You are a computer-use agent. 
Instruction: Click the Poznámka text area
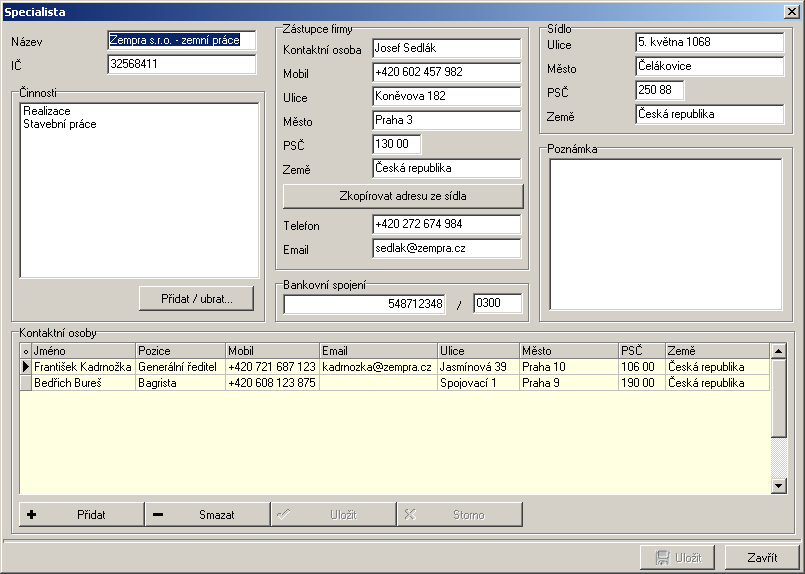coord(665,234)
